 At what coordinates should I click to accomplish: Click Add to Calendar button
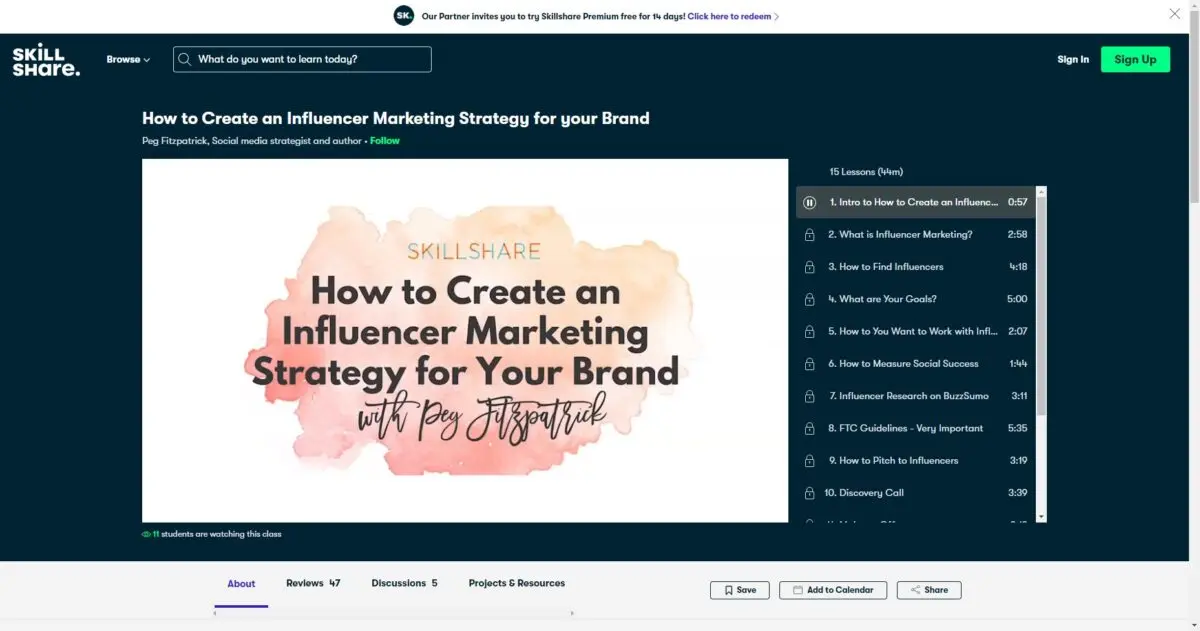(832, 590)
